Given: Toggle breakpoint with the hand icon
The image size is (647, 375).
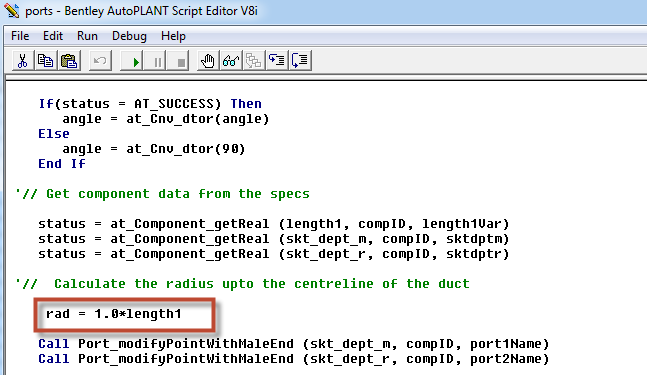Looking at the screenshot, I should (x=208, y=61).
